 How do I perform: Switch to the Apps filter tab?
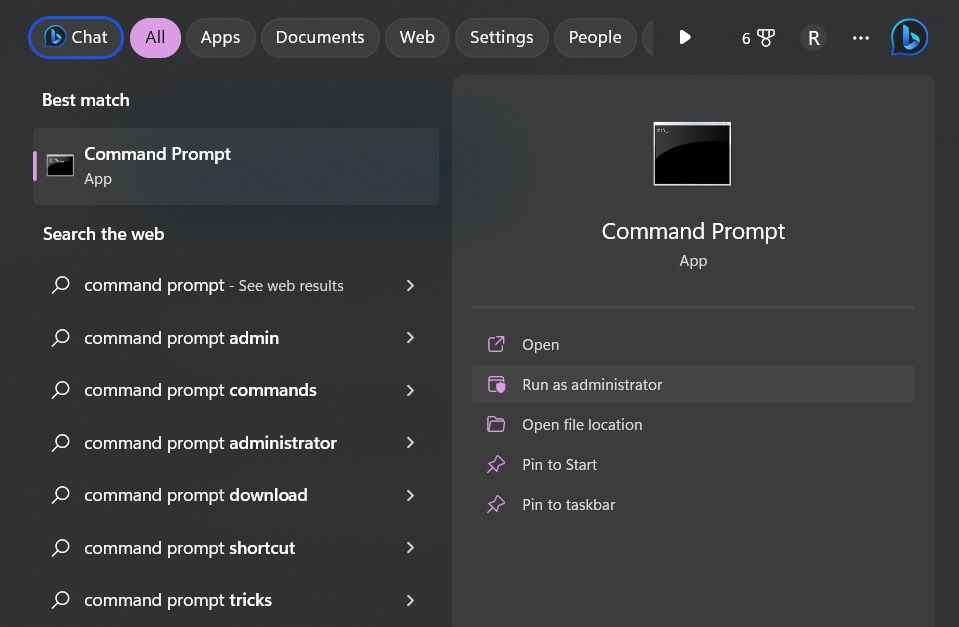click(x=220, y=37)
